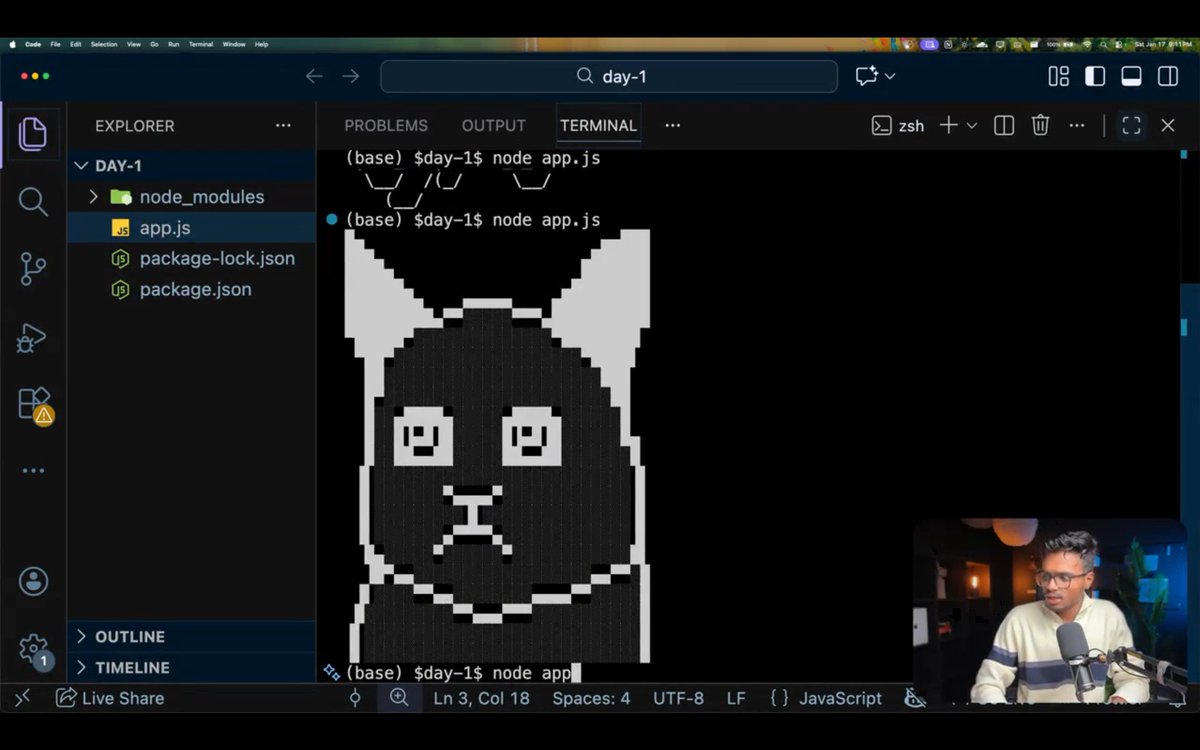This screenshot has width=1200, height=750.
Task: Open the Manage gear icon
Action: click(34, 650)
